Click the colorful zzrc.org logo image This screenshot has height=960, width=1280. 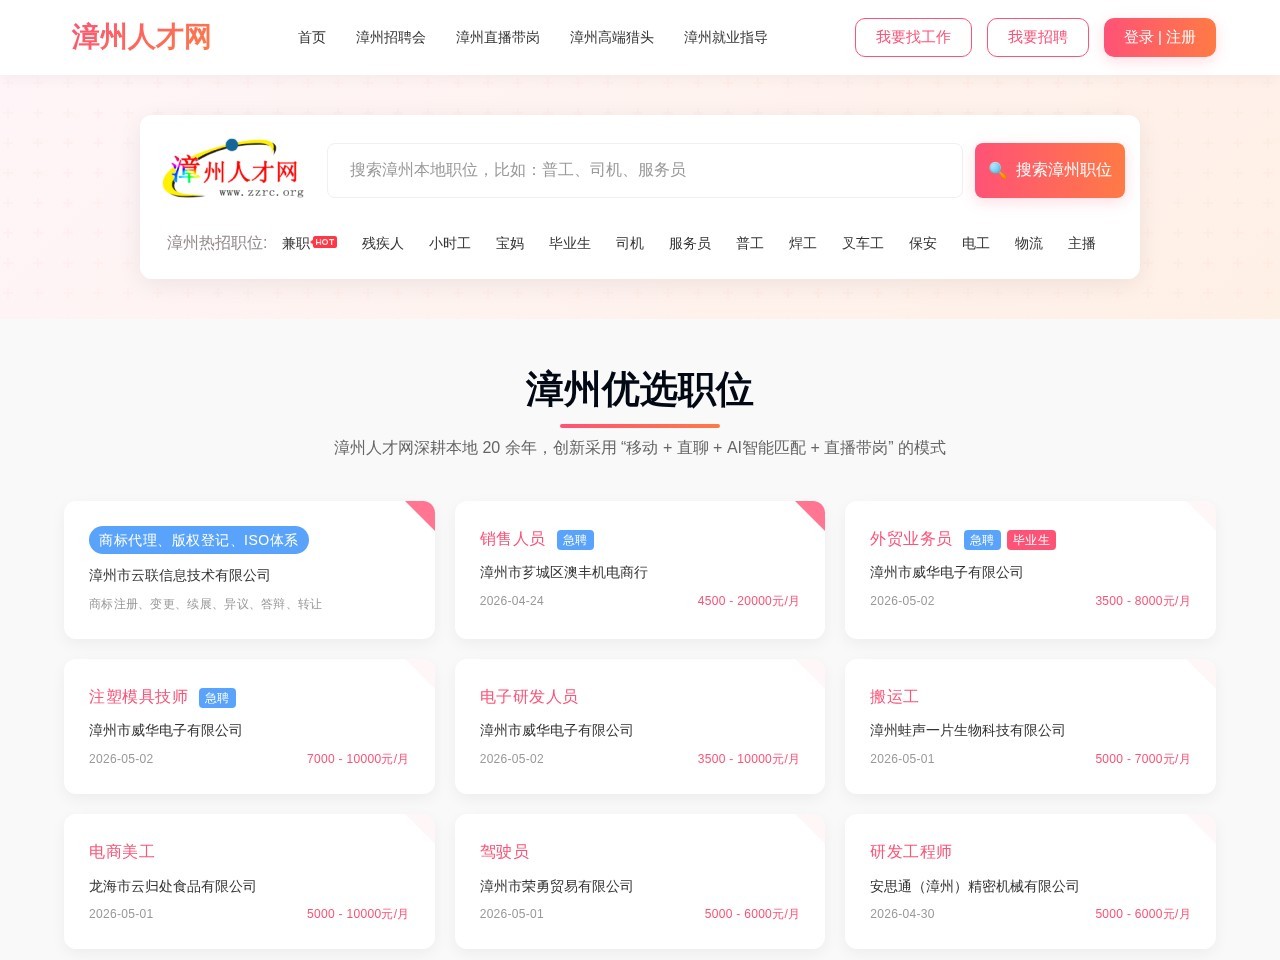(234, 169)
